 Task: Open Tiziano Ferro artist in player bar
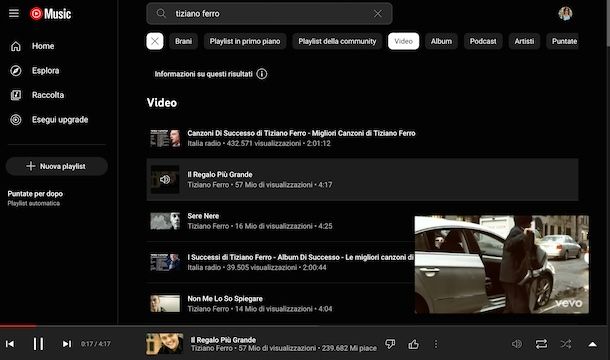click(212, 348)
